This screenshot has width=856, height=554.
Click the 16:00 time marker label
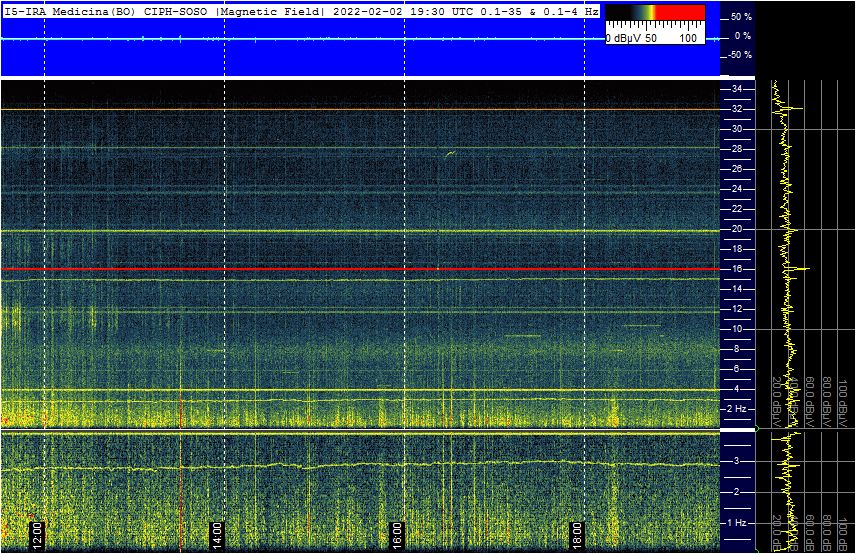pyautogui.click(x=396, y=528)
